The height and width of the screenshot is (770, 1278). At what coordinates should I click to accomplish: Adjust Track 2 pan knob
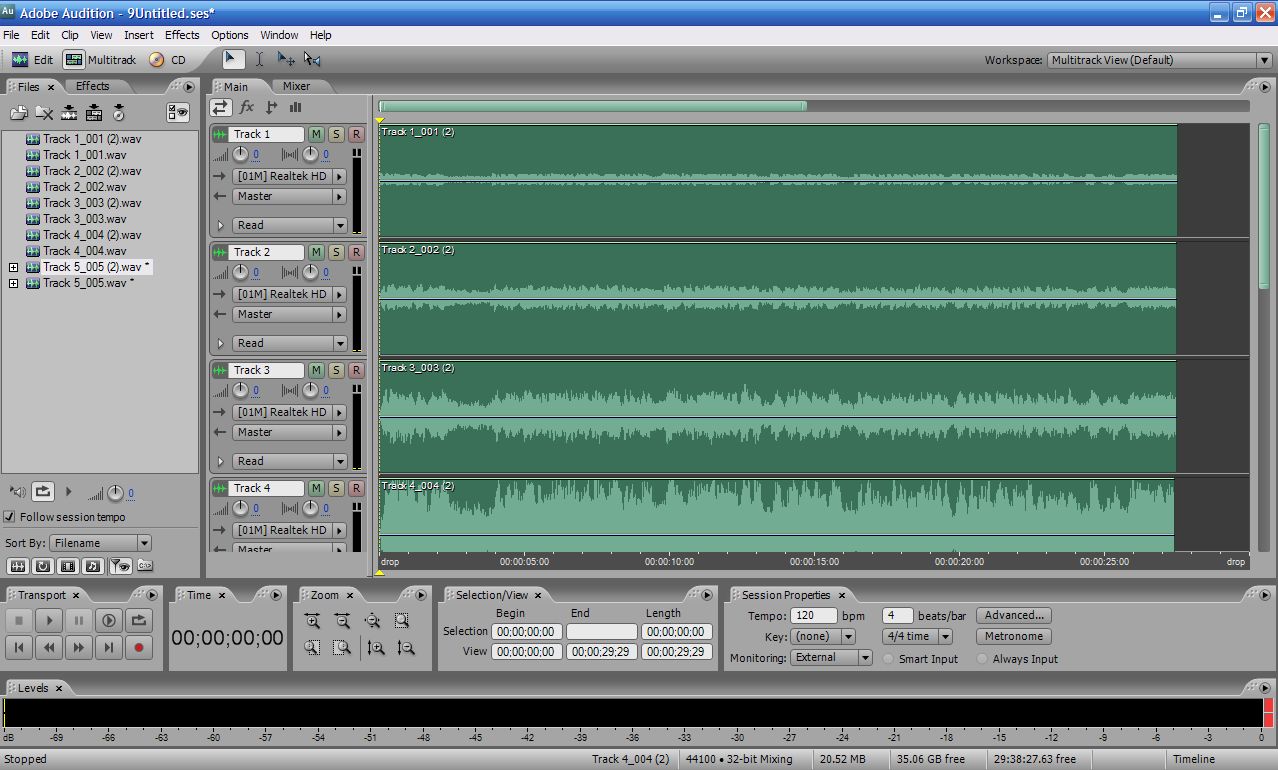tap(310, 273)
